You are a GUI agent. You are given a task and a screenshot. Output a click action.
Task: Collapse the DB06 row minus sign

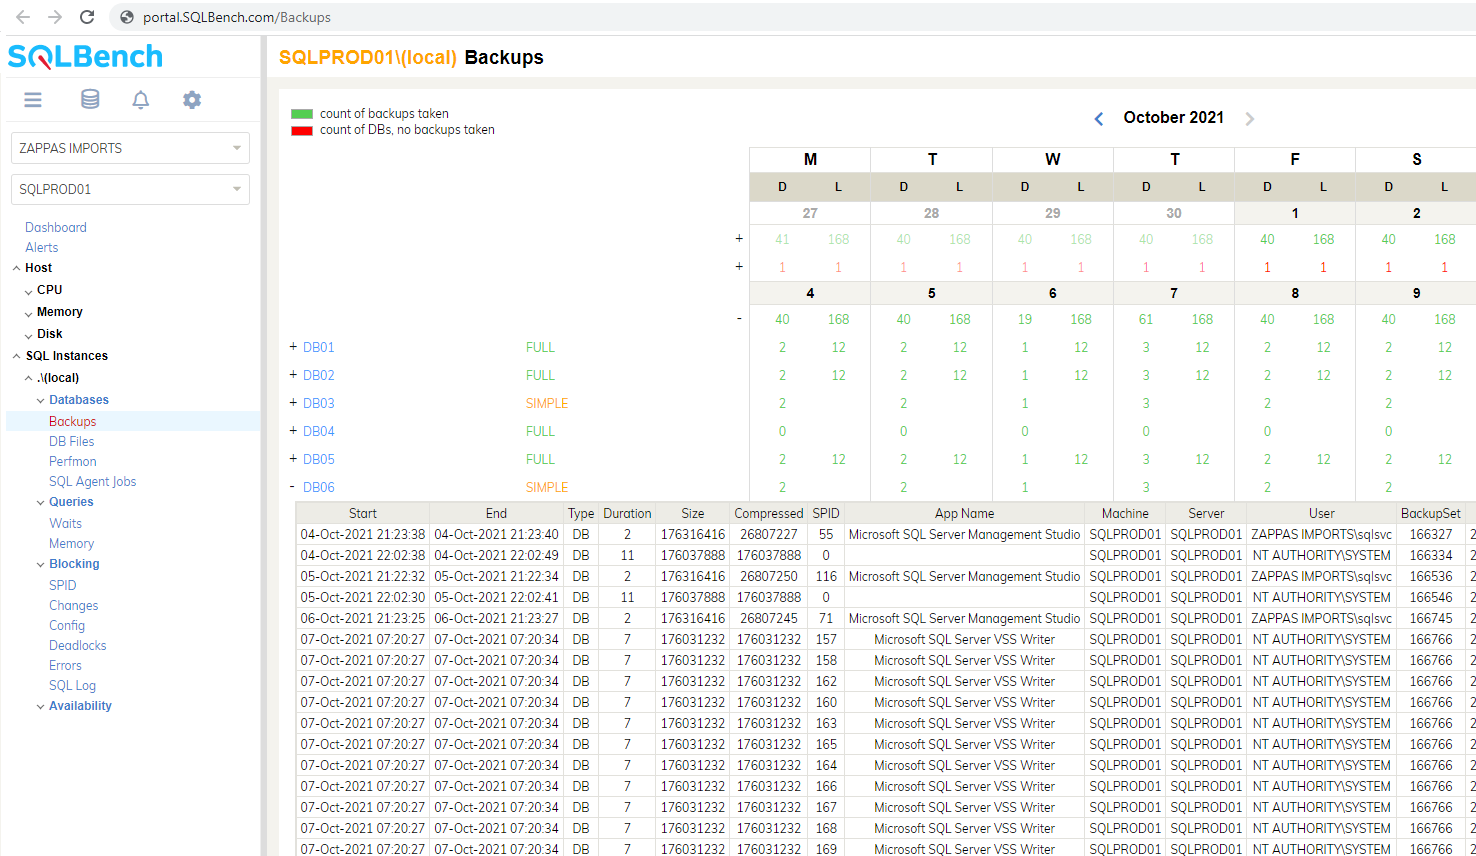[292, 486]
